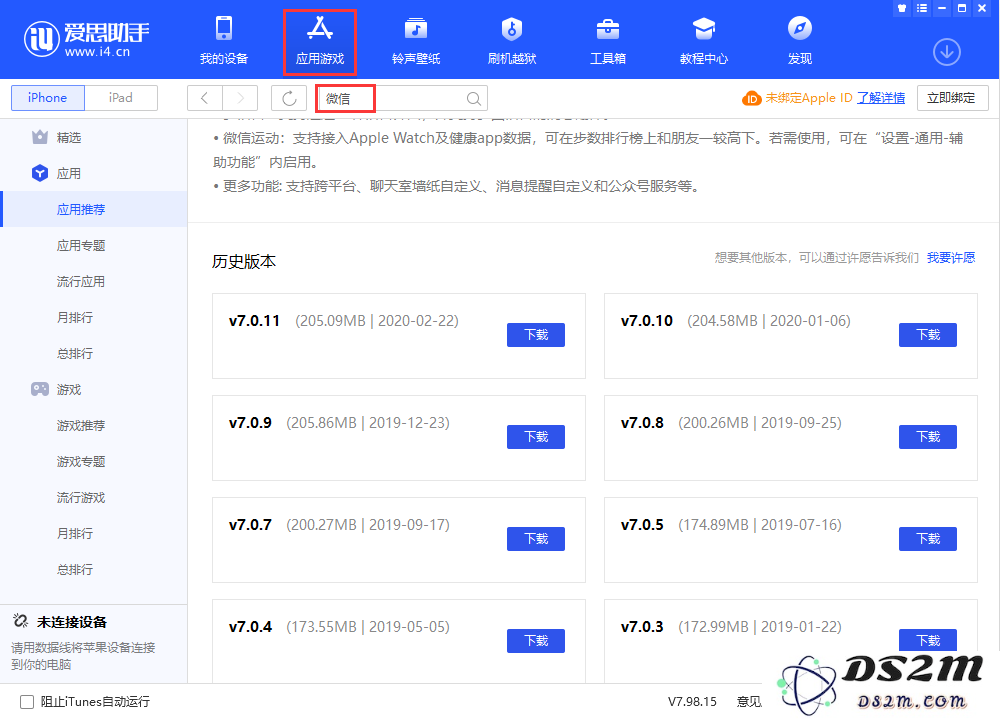Open 总排行 under the 应用 section
The width and height of the screenshot is (1000, 719).
[75, 353]
